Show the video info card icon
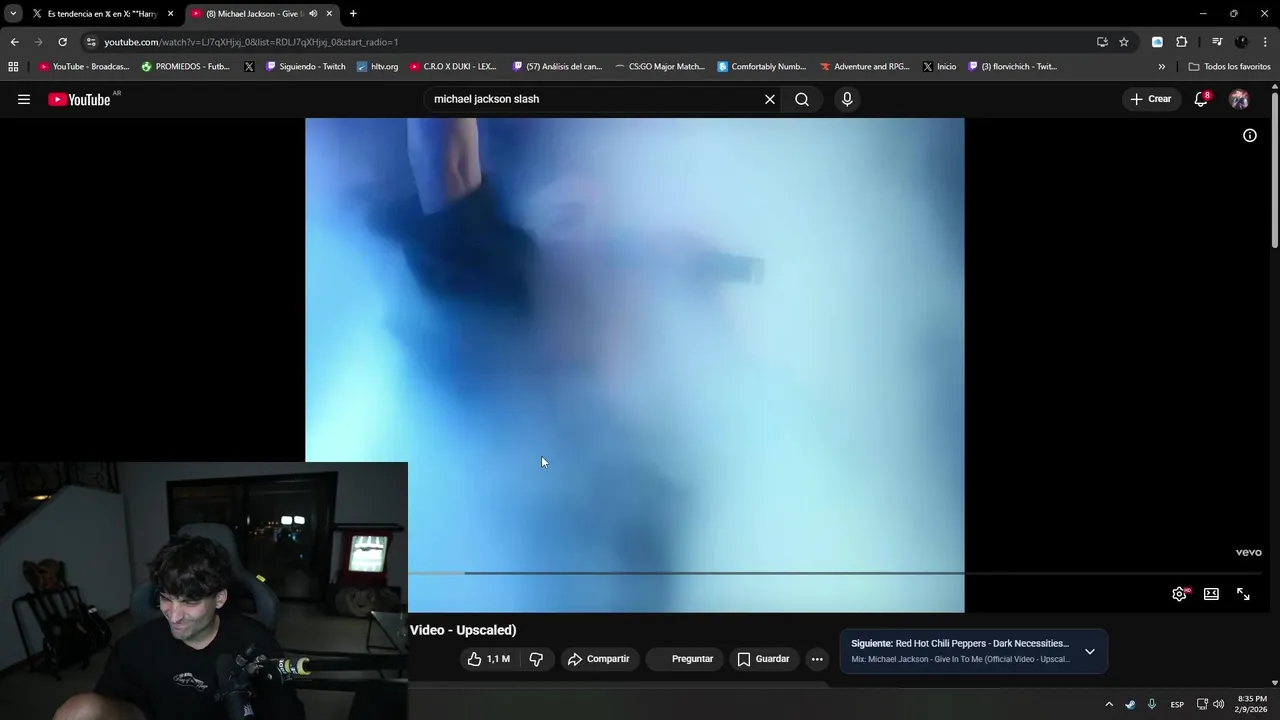Image resolution: width=1280 pixels, height=720 pixels. click(x=1250, y=135)
